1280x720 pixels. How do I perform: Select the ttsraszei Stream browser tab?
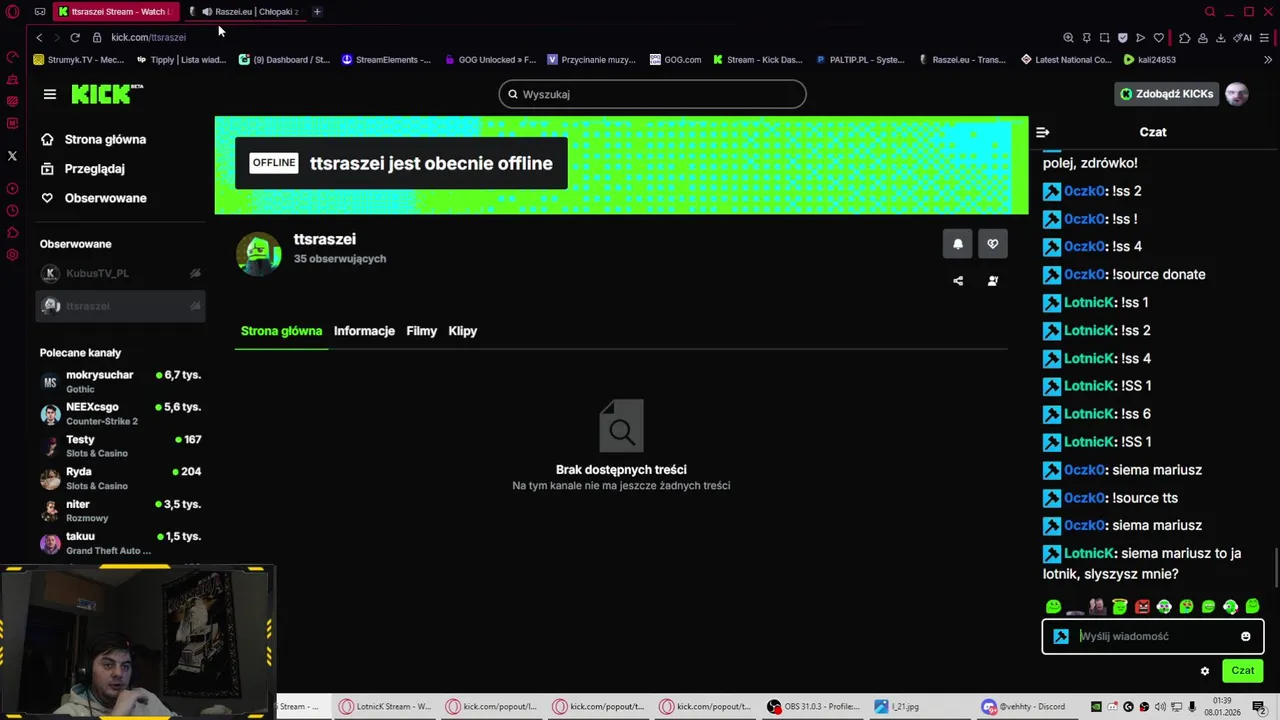point(117,12)
